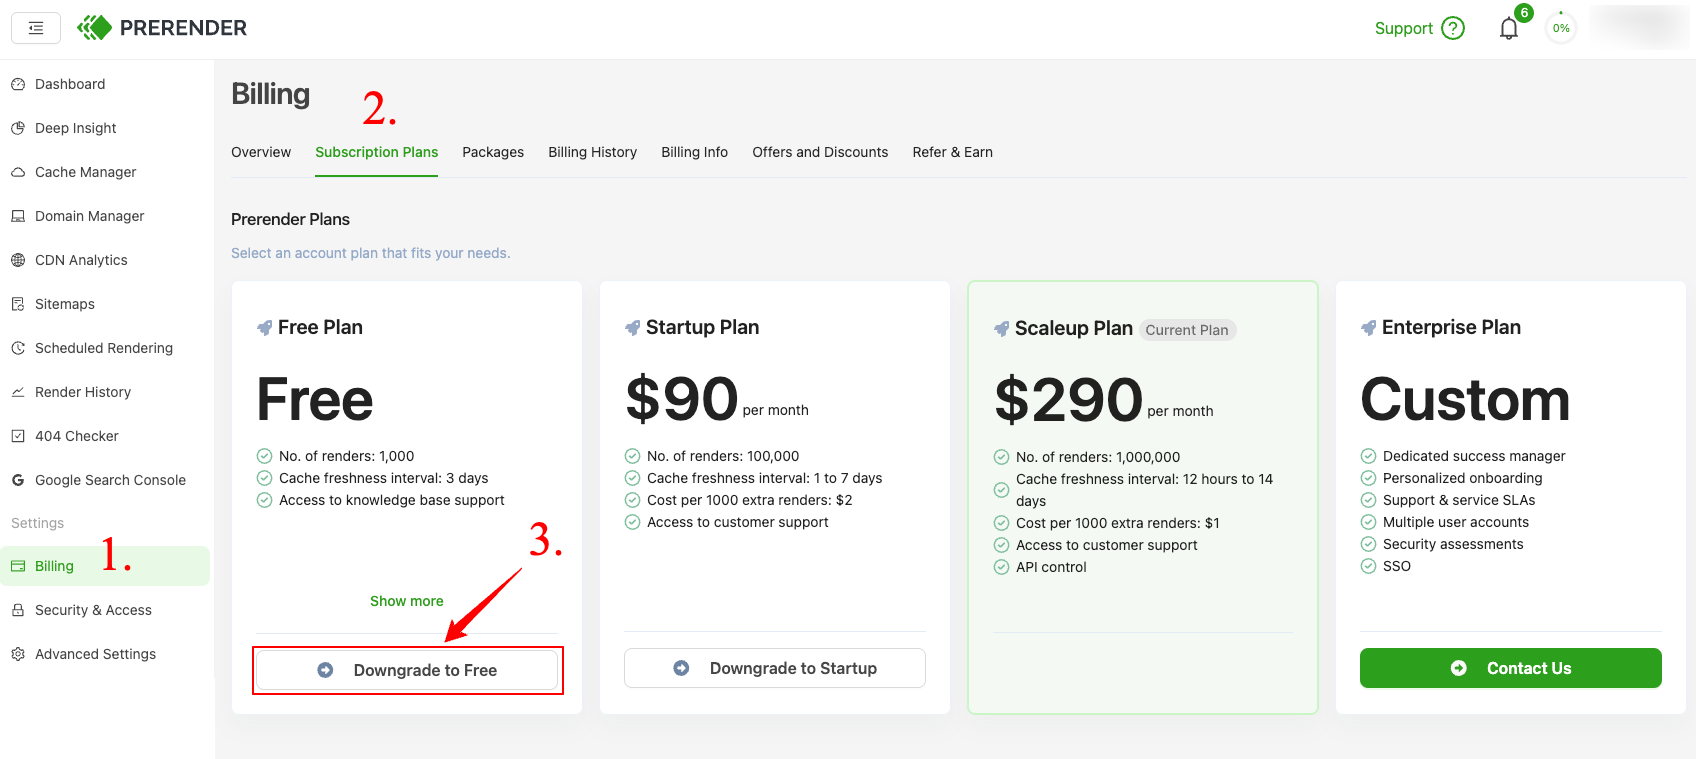Click the 0% usage progress circle
Screen dimensions: 1696x759
point(1561,28)
